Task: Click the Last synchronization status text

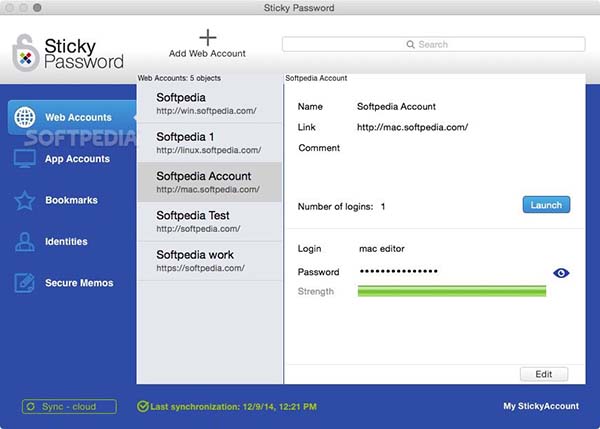Action: tap(233, 406)
